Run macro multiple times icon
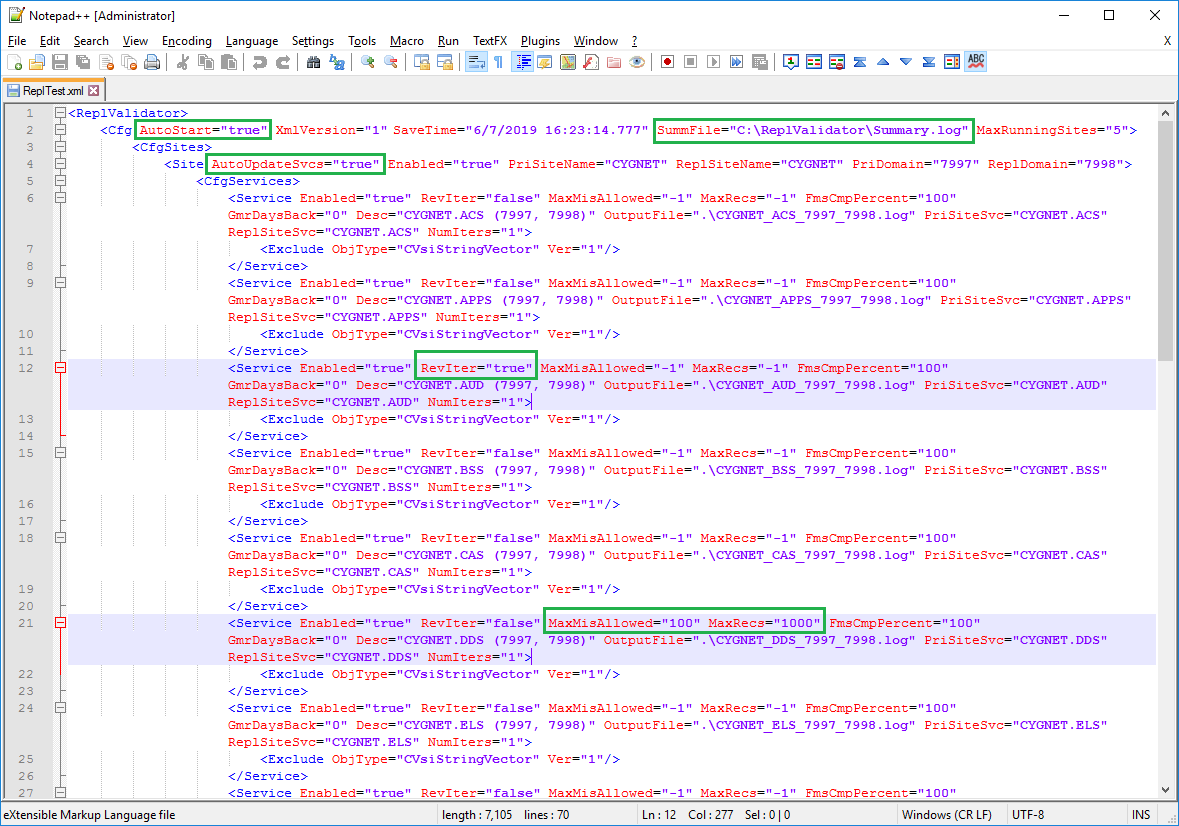Viewport: 1179px width, 826px height. [737, 62]
